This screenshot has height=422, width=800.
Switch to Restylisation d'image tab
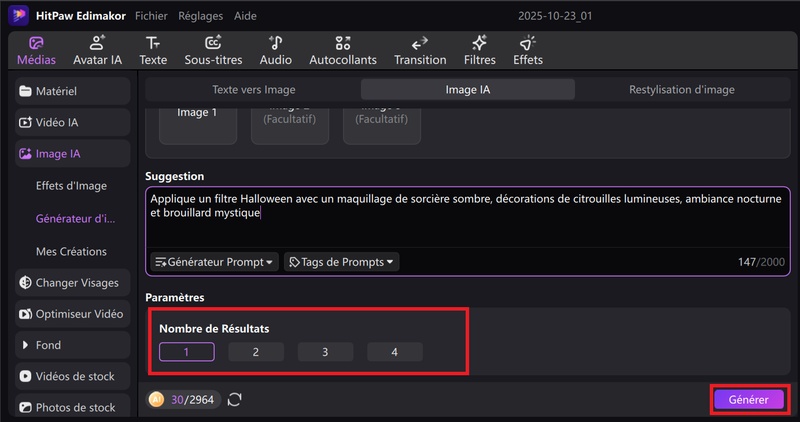coord(681,89)
